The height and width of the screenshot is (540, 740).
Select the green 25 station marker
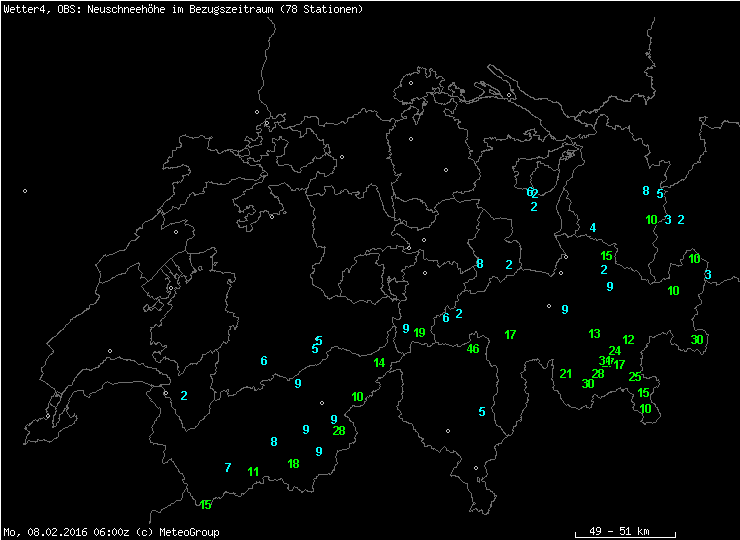(635, 377)
